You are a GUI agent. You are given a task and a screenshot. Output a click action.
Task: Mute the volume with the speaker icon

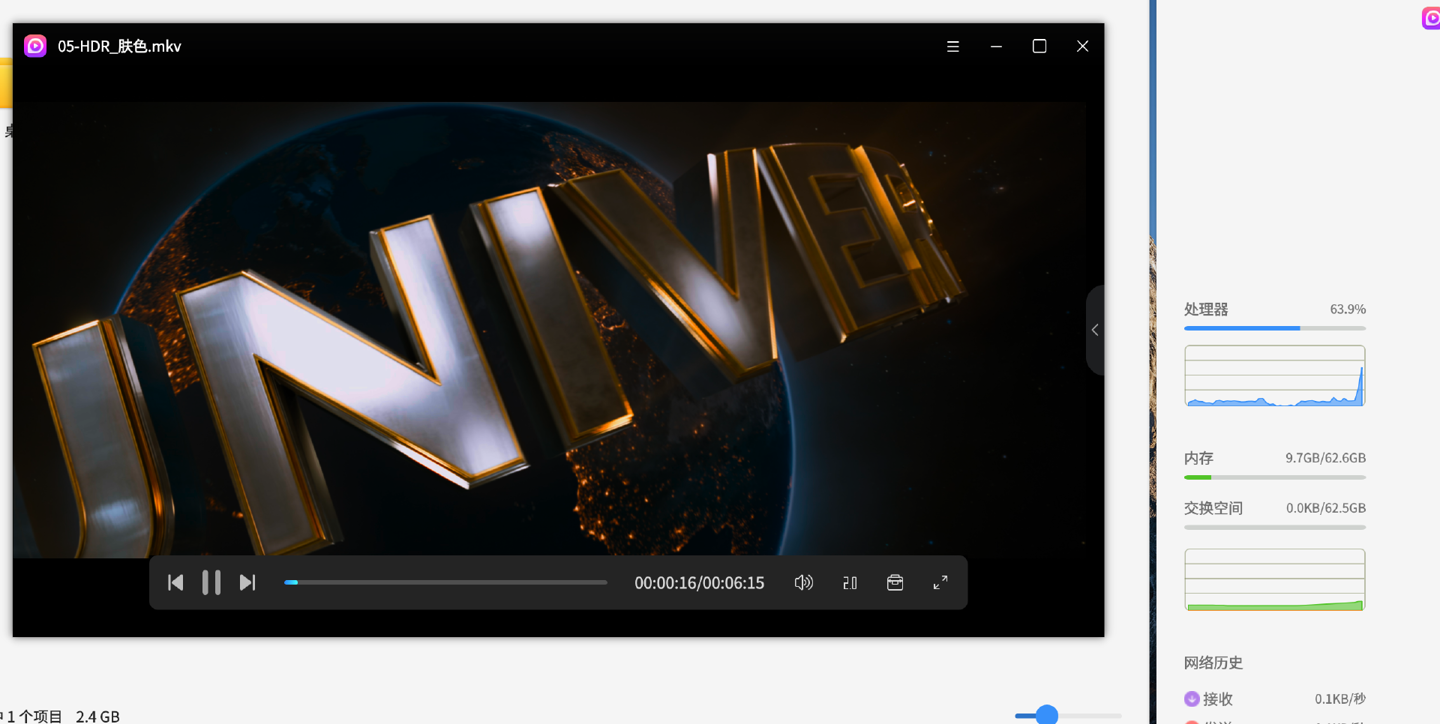(x=803, y=582)
